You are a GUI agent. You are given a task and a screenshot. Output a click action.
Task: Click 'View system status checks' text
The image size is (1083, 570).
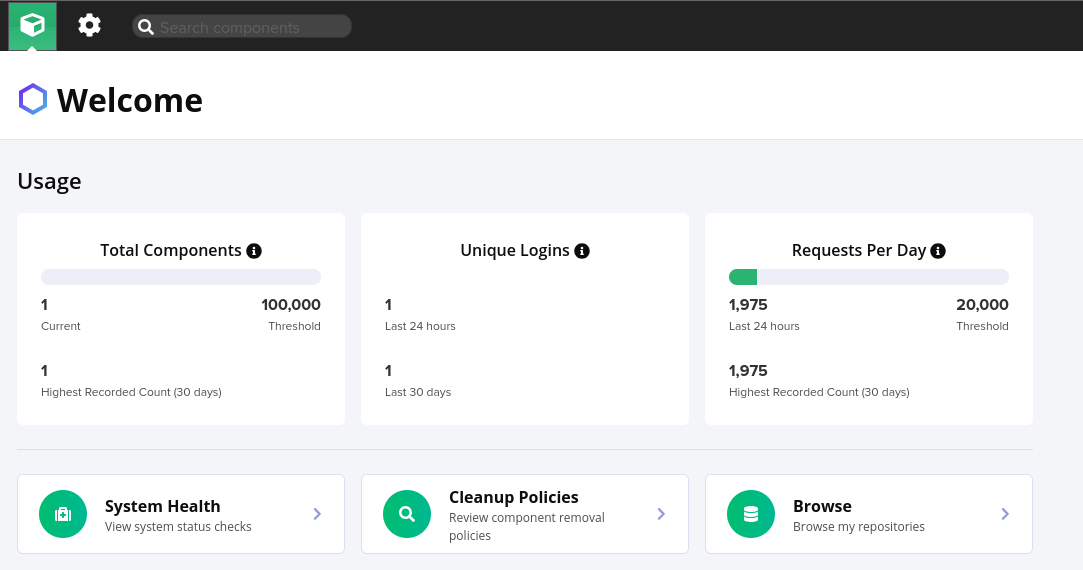[178, 526]
